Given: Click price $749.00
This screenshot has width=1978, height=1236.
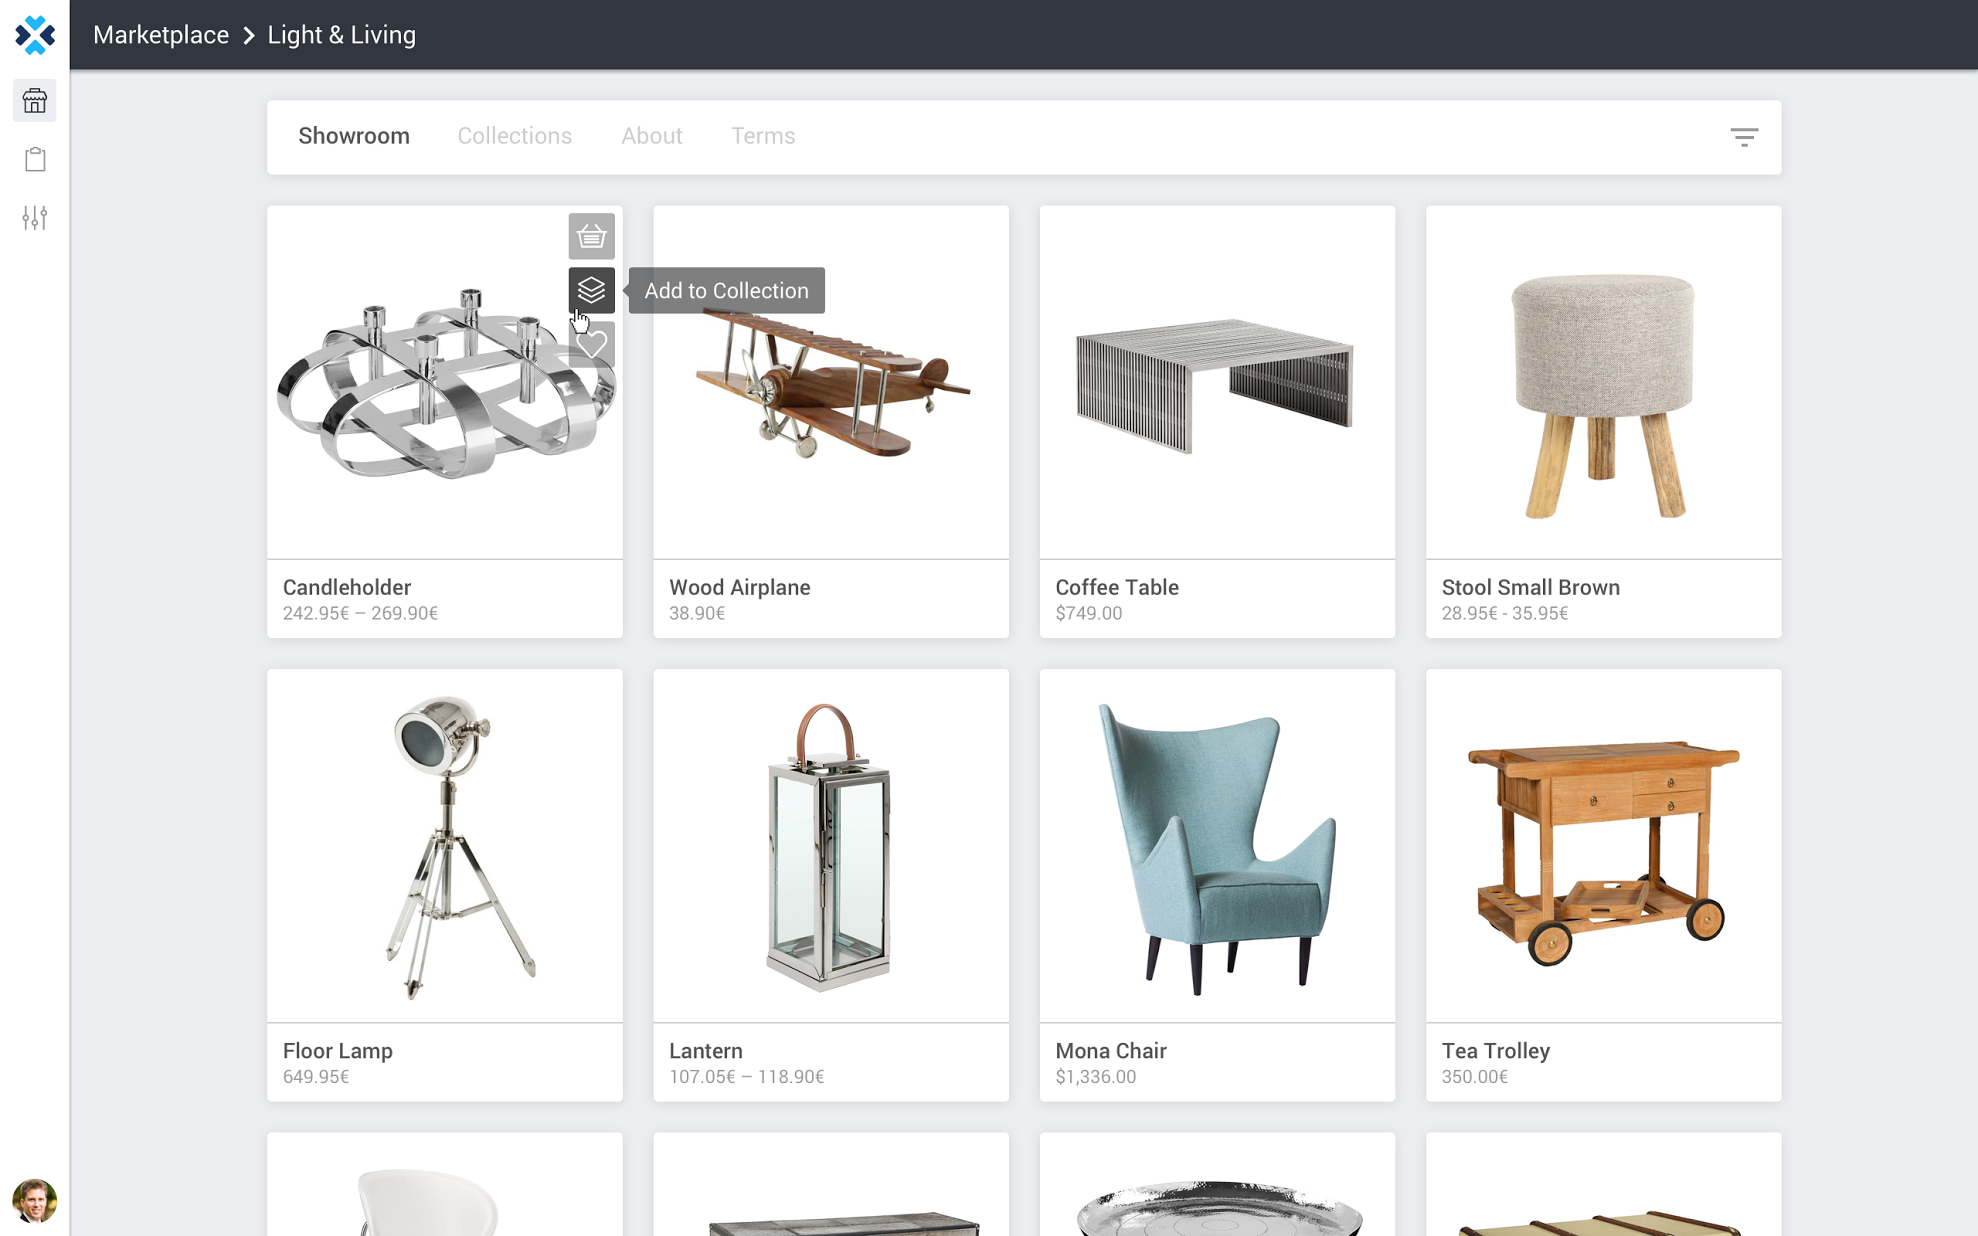Looking at the screenshot, I should point(1089,613).
